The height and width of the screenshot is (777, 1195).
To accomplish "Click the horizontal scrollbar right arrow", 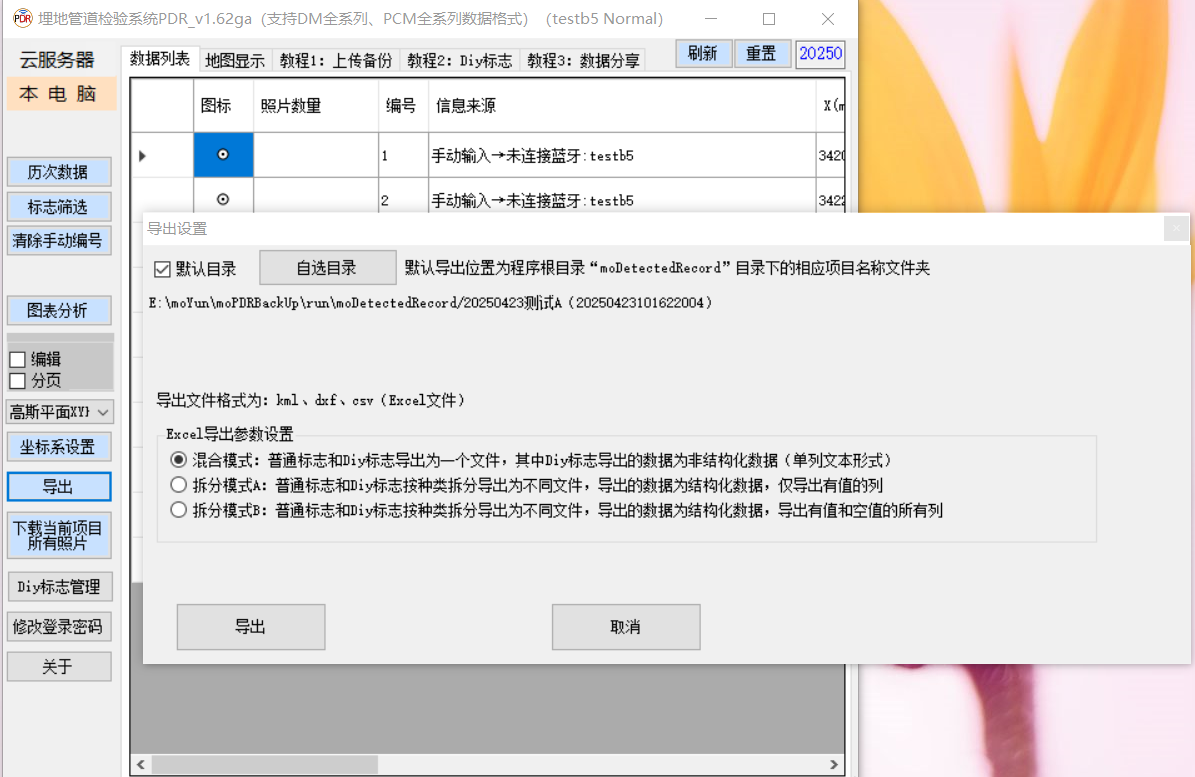I will pyautogui.click(x=835, y=764).
